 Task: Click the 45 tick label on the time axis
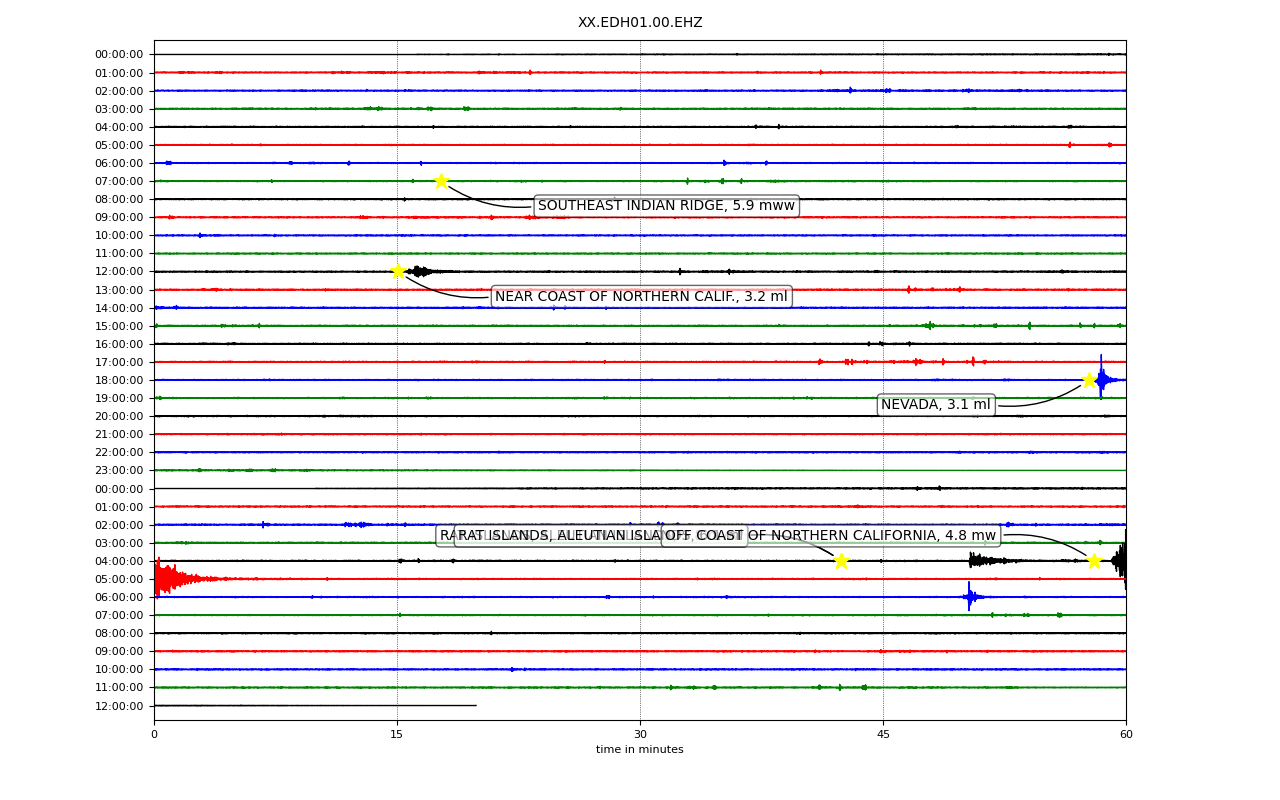pyautogui.click(x=883, y=735)
